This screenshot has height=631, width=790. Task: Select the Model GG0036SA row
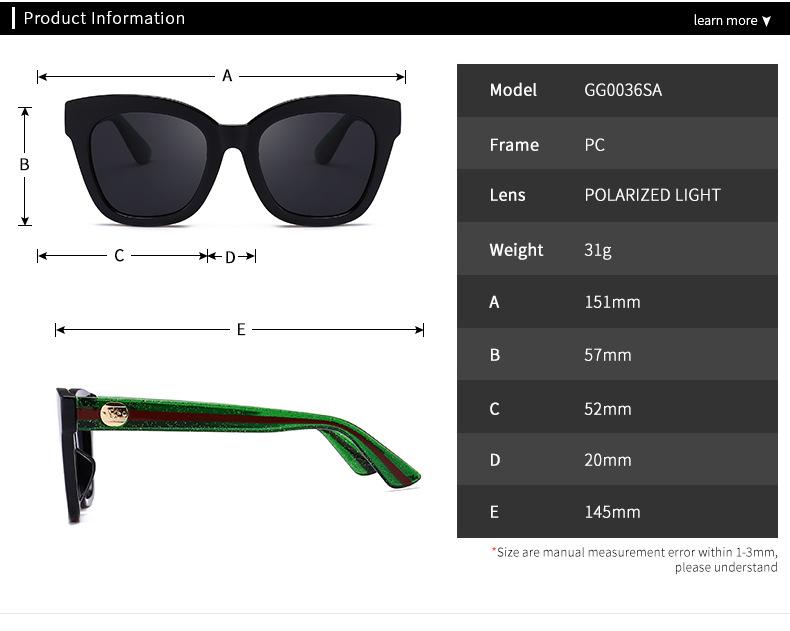click(x=617, y=90)
